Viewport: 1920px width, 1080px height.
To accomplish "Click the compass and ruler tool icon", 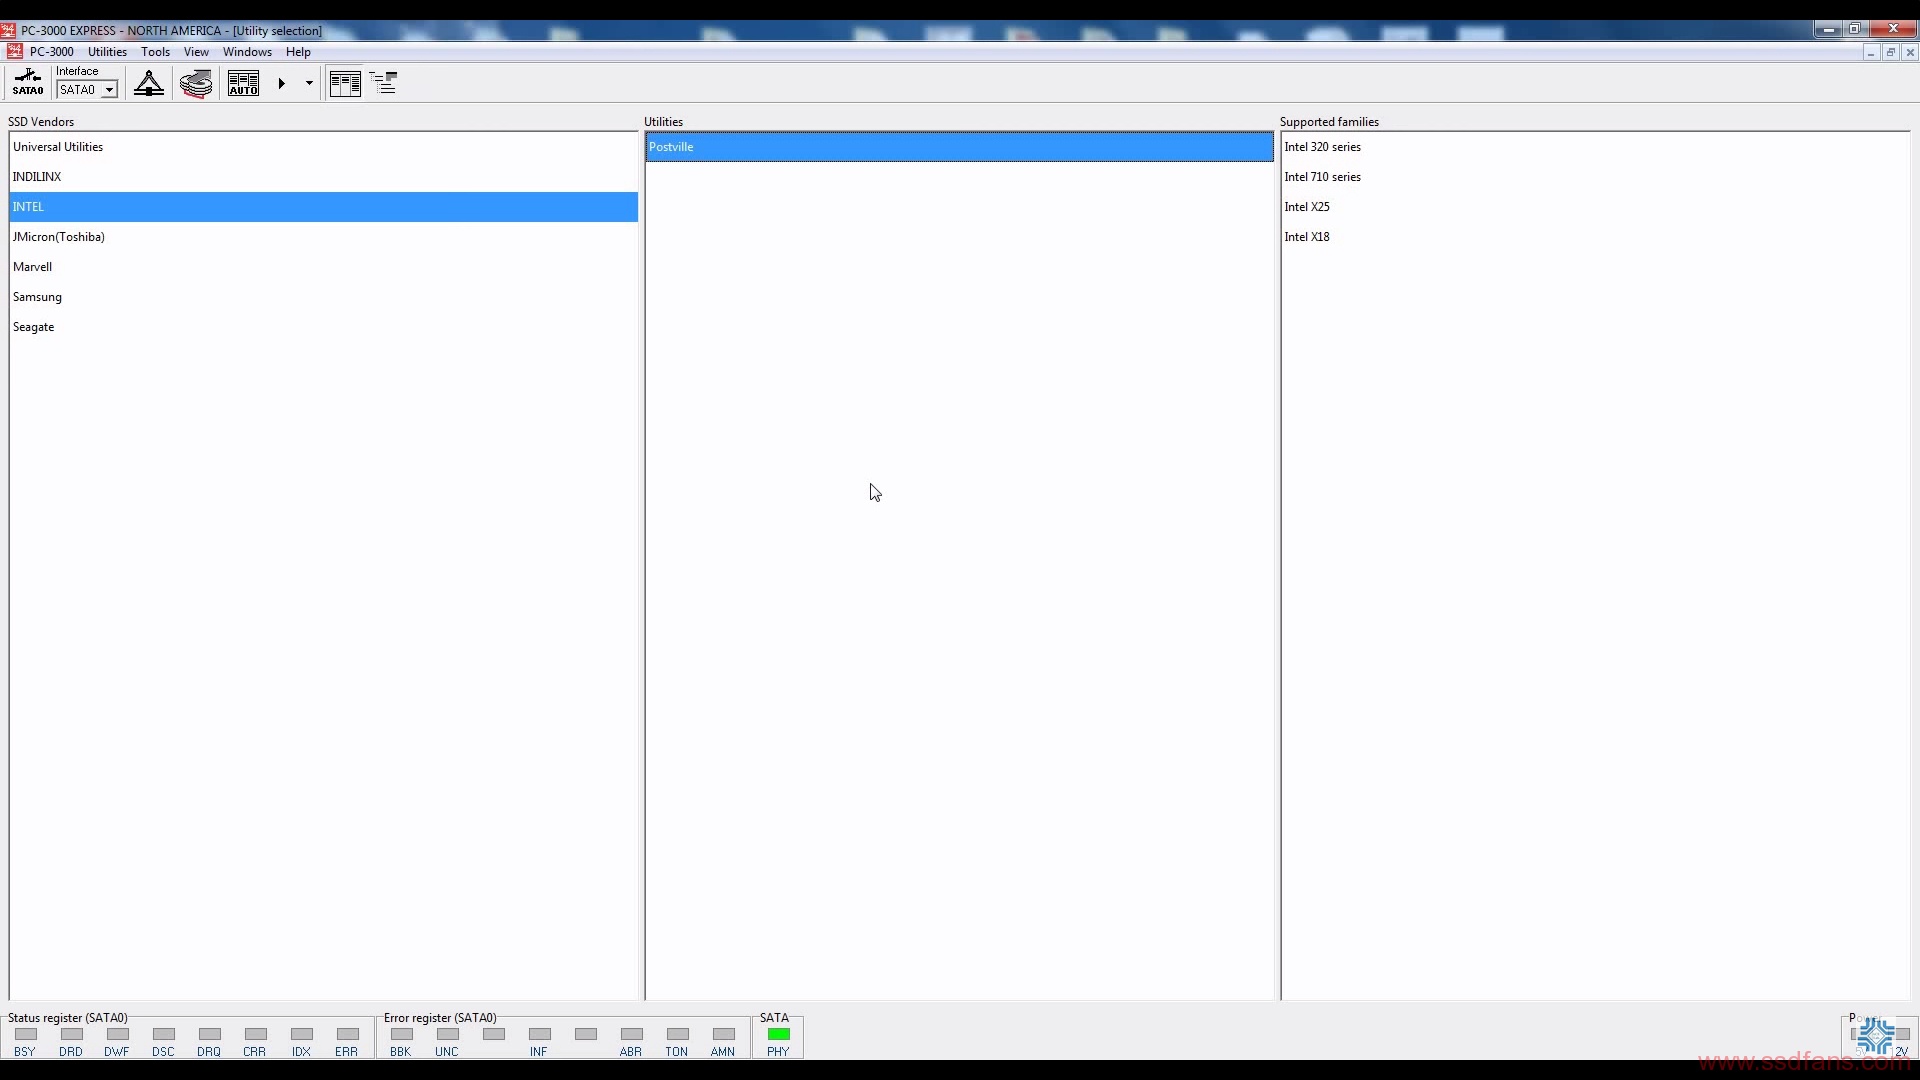I will click(149, 83).
